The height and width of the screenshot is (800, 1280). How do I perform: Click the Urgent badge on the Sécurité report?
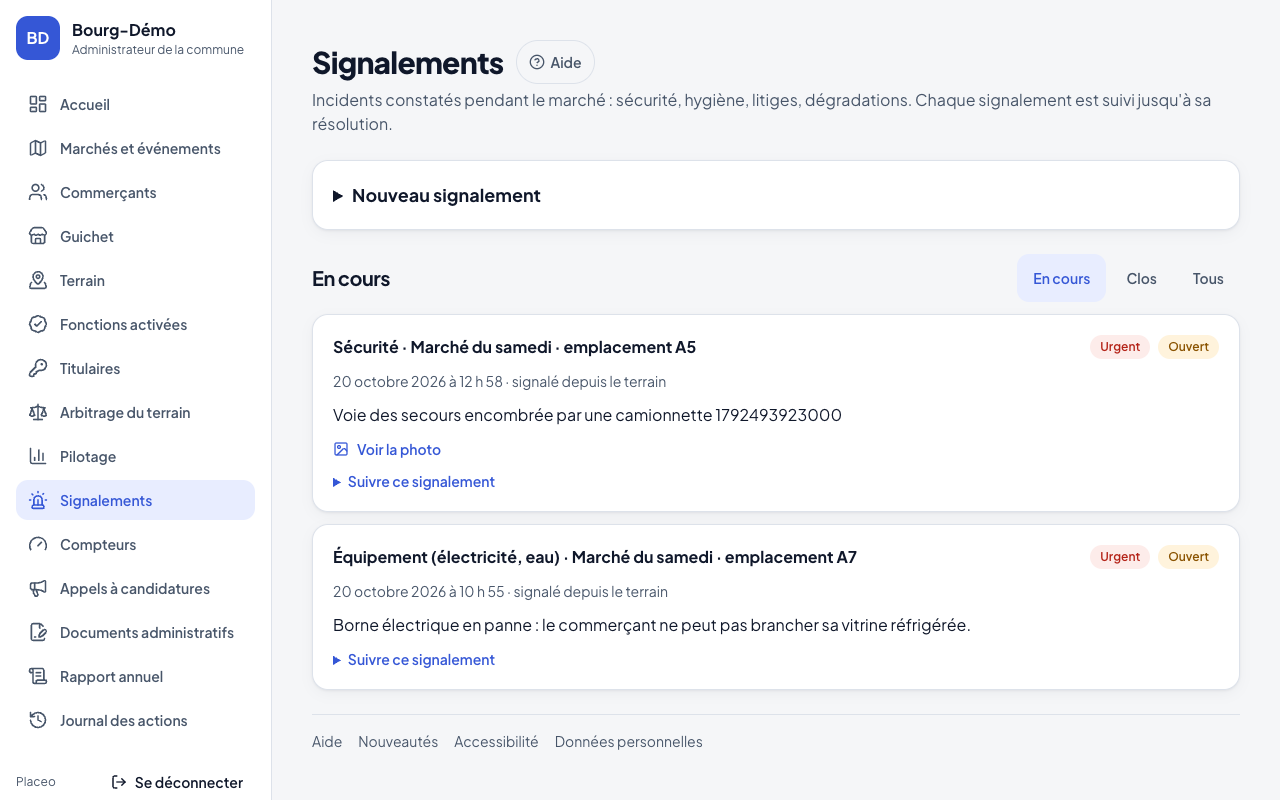(1120, 347)
